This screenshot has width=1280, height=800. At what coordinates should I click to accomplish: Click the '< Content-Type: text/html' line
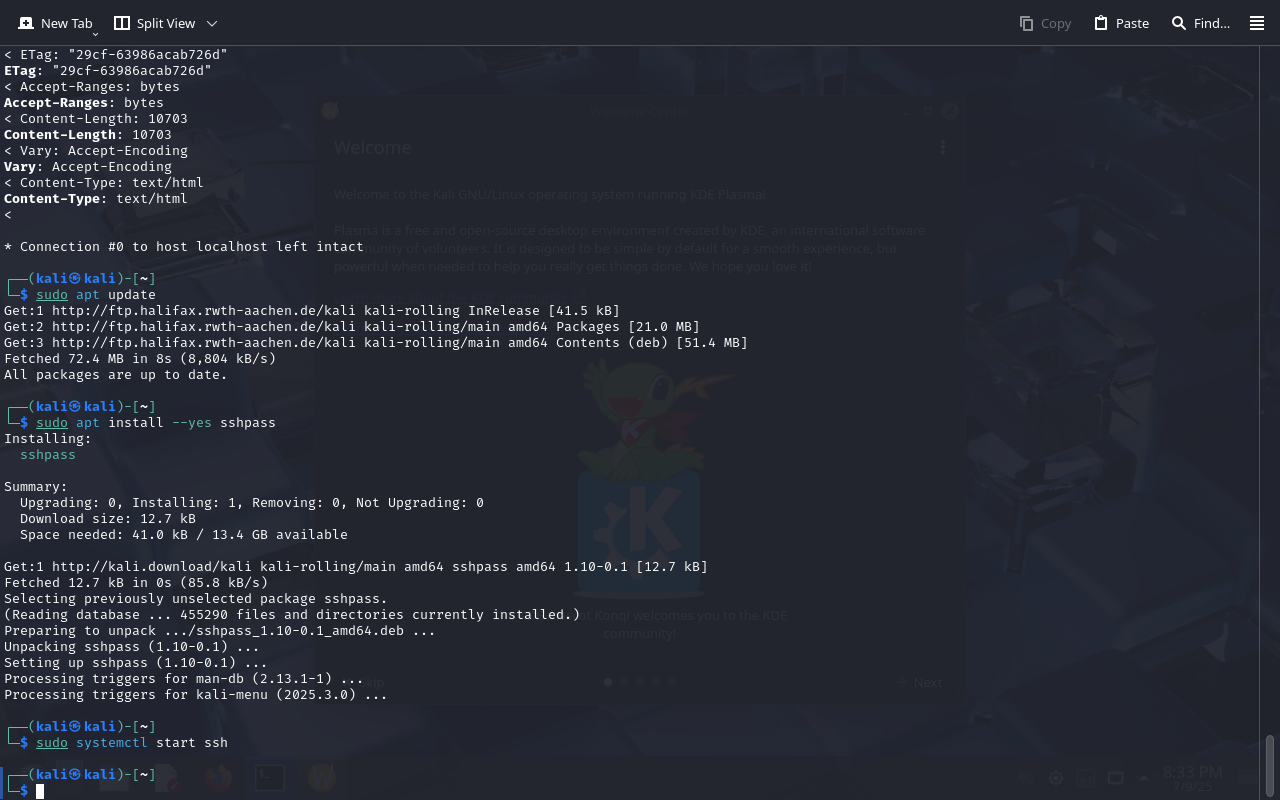point(104,183)
